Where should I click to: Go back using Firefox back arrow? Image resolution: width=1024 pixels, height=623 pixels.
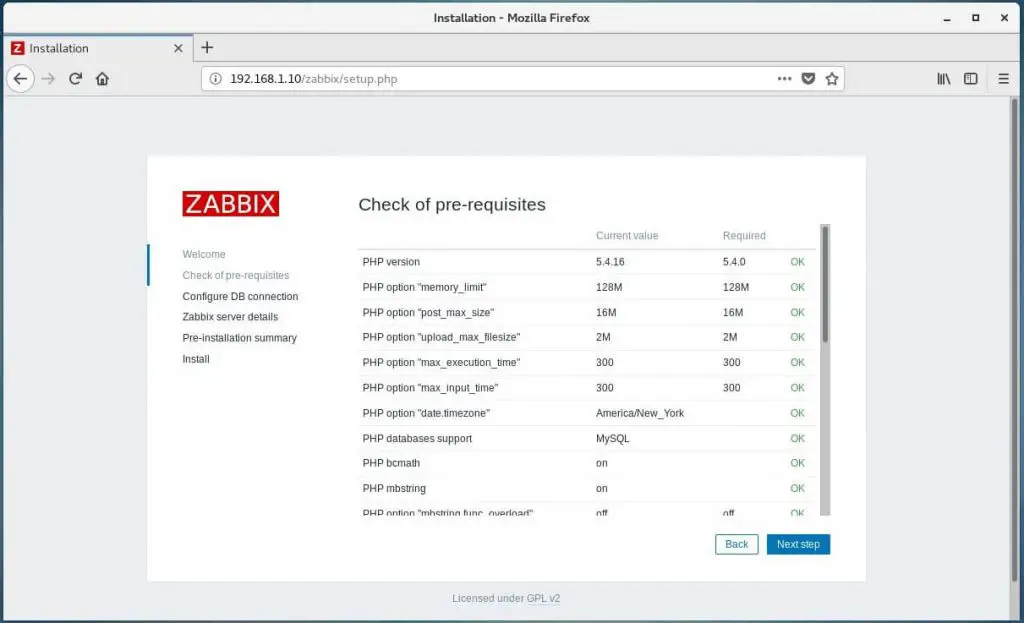click(x=20, y=79)
